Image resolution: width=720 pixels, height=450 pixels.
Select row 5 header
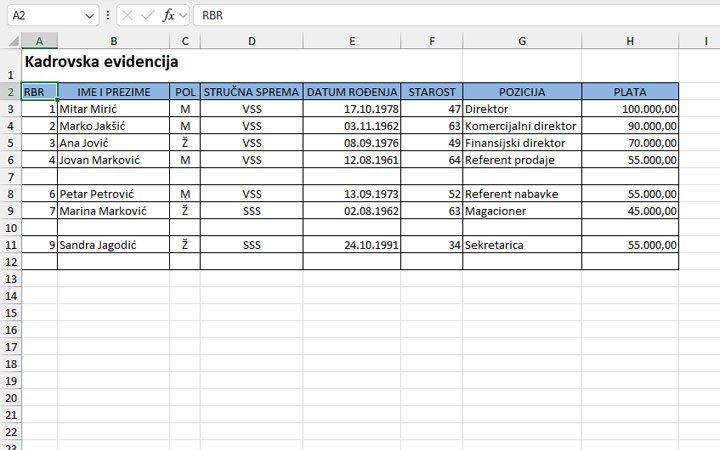click(10, 143)
